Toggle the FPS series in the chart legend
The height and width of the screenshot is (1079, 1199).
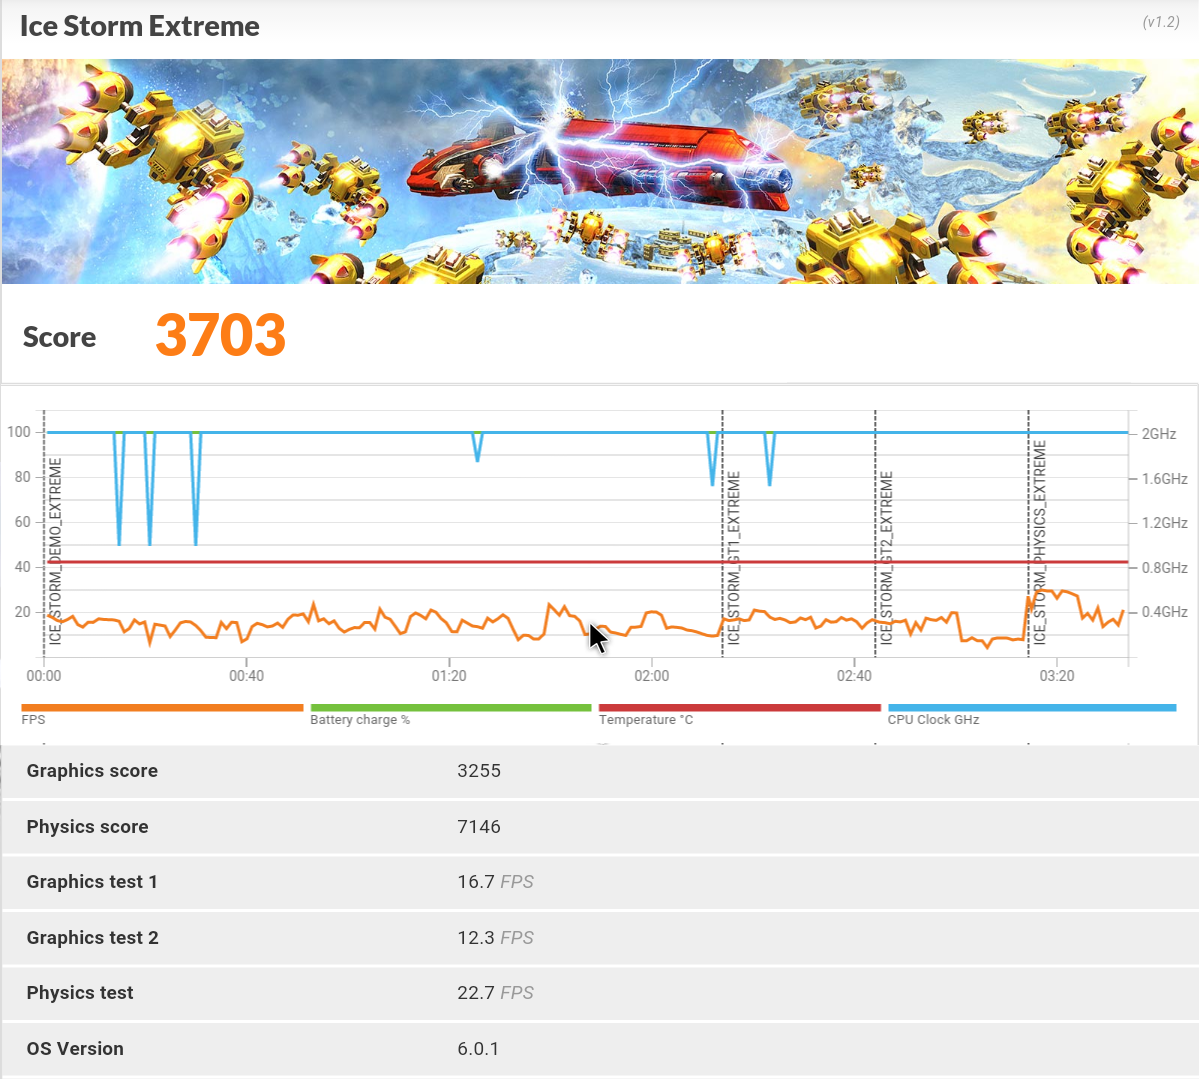point(162,714)
